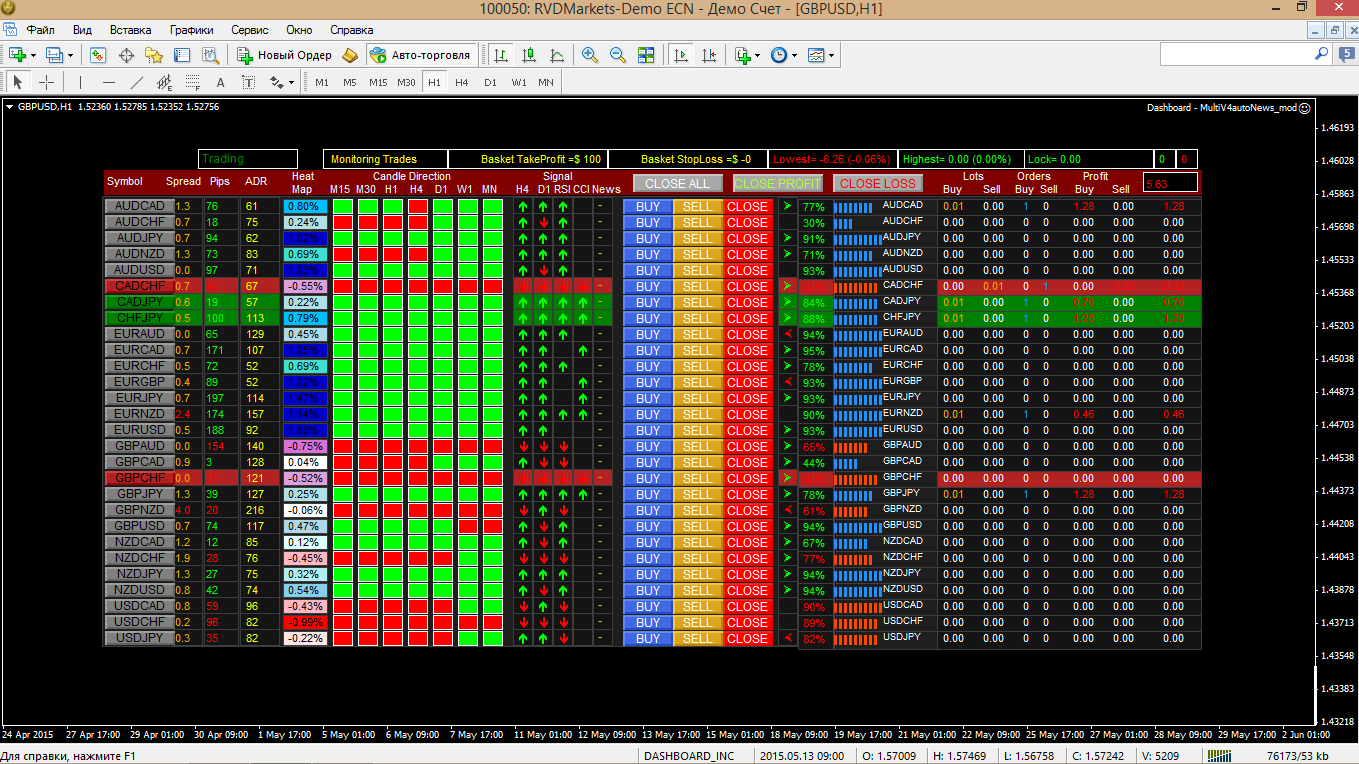Select the arrow Cursor tool
This screenshot has width=1359, height=764.
click(x=18, y=82)
